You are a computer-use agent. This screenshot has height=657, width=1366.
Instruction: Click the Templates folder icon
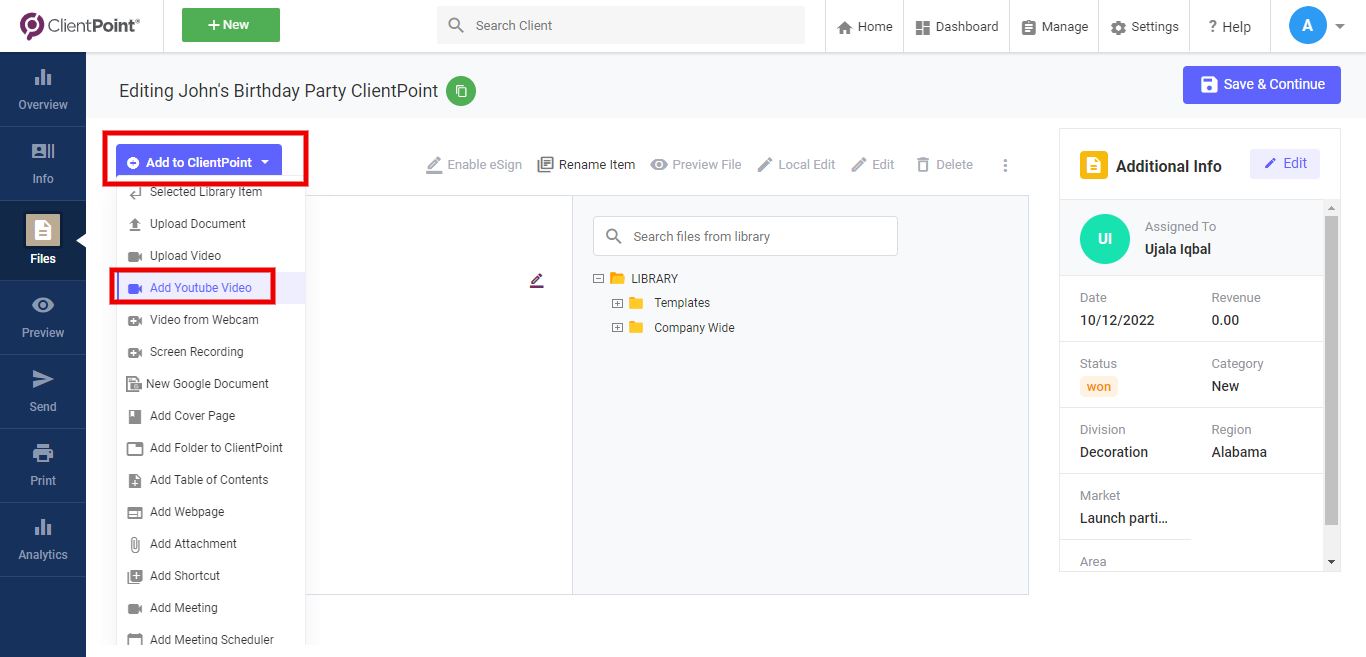[636, 303]
